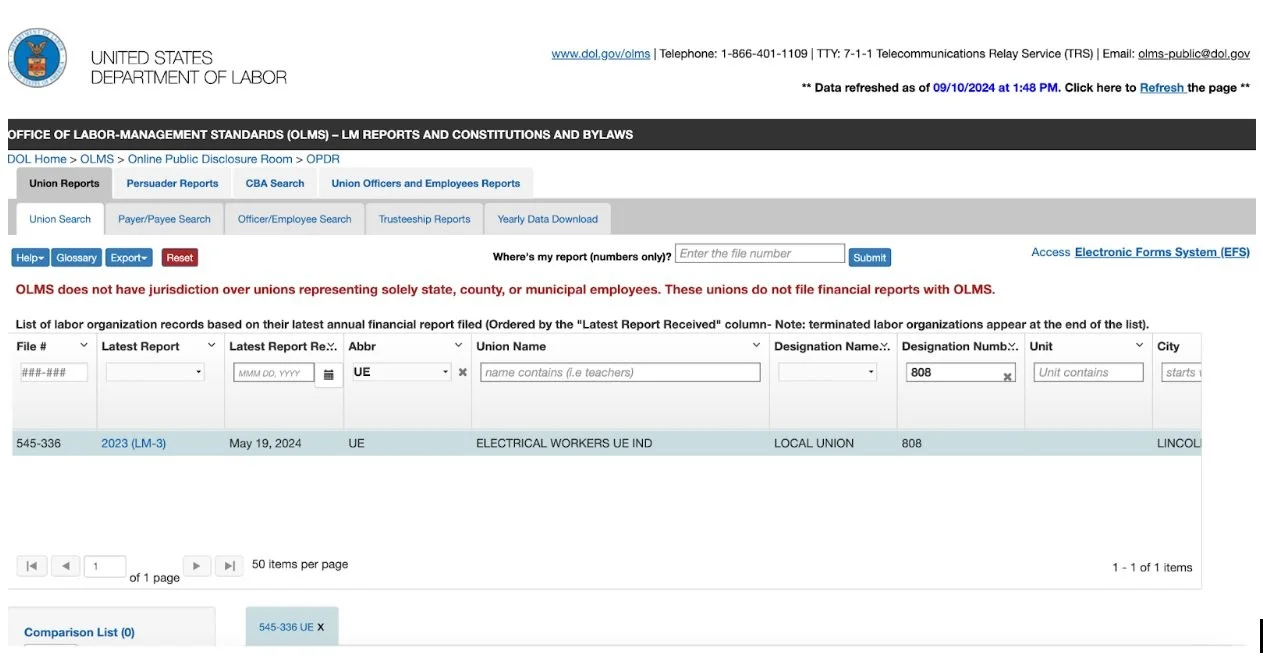Sort by the City column header
This screenshot has height=668, width=1263.
tap(1168, 346)
